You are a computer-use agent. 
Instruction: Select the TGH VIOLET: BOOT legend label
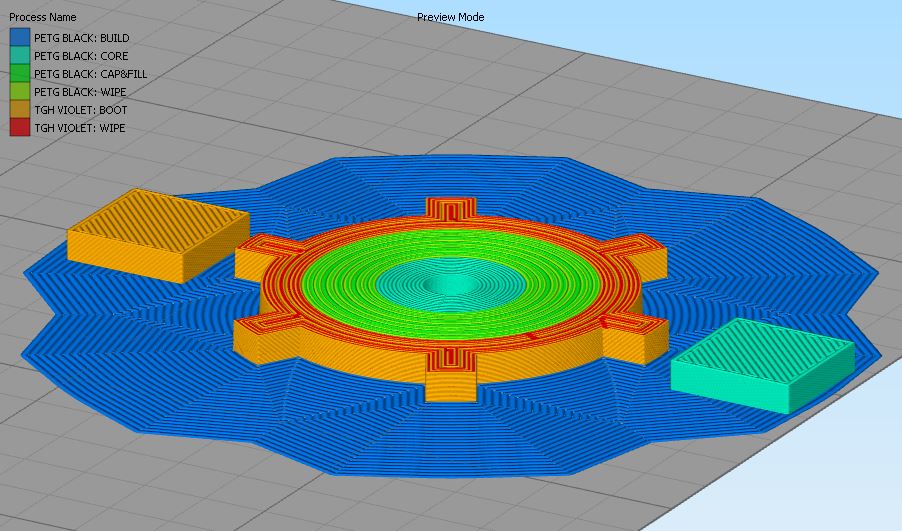(81, 110)
